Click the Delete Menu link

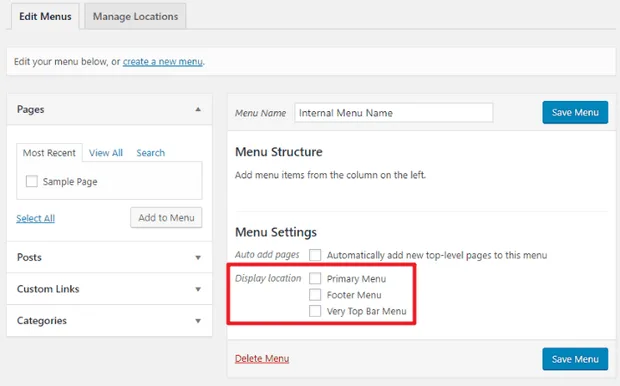(x=262, y=359)
